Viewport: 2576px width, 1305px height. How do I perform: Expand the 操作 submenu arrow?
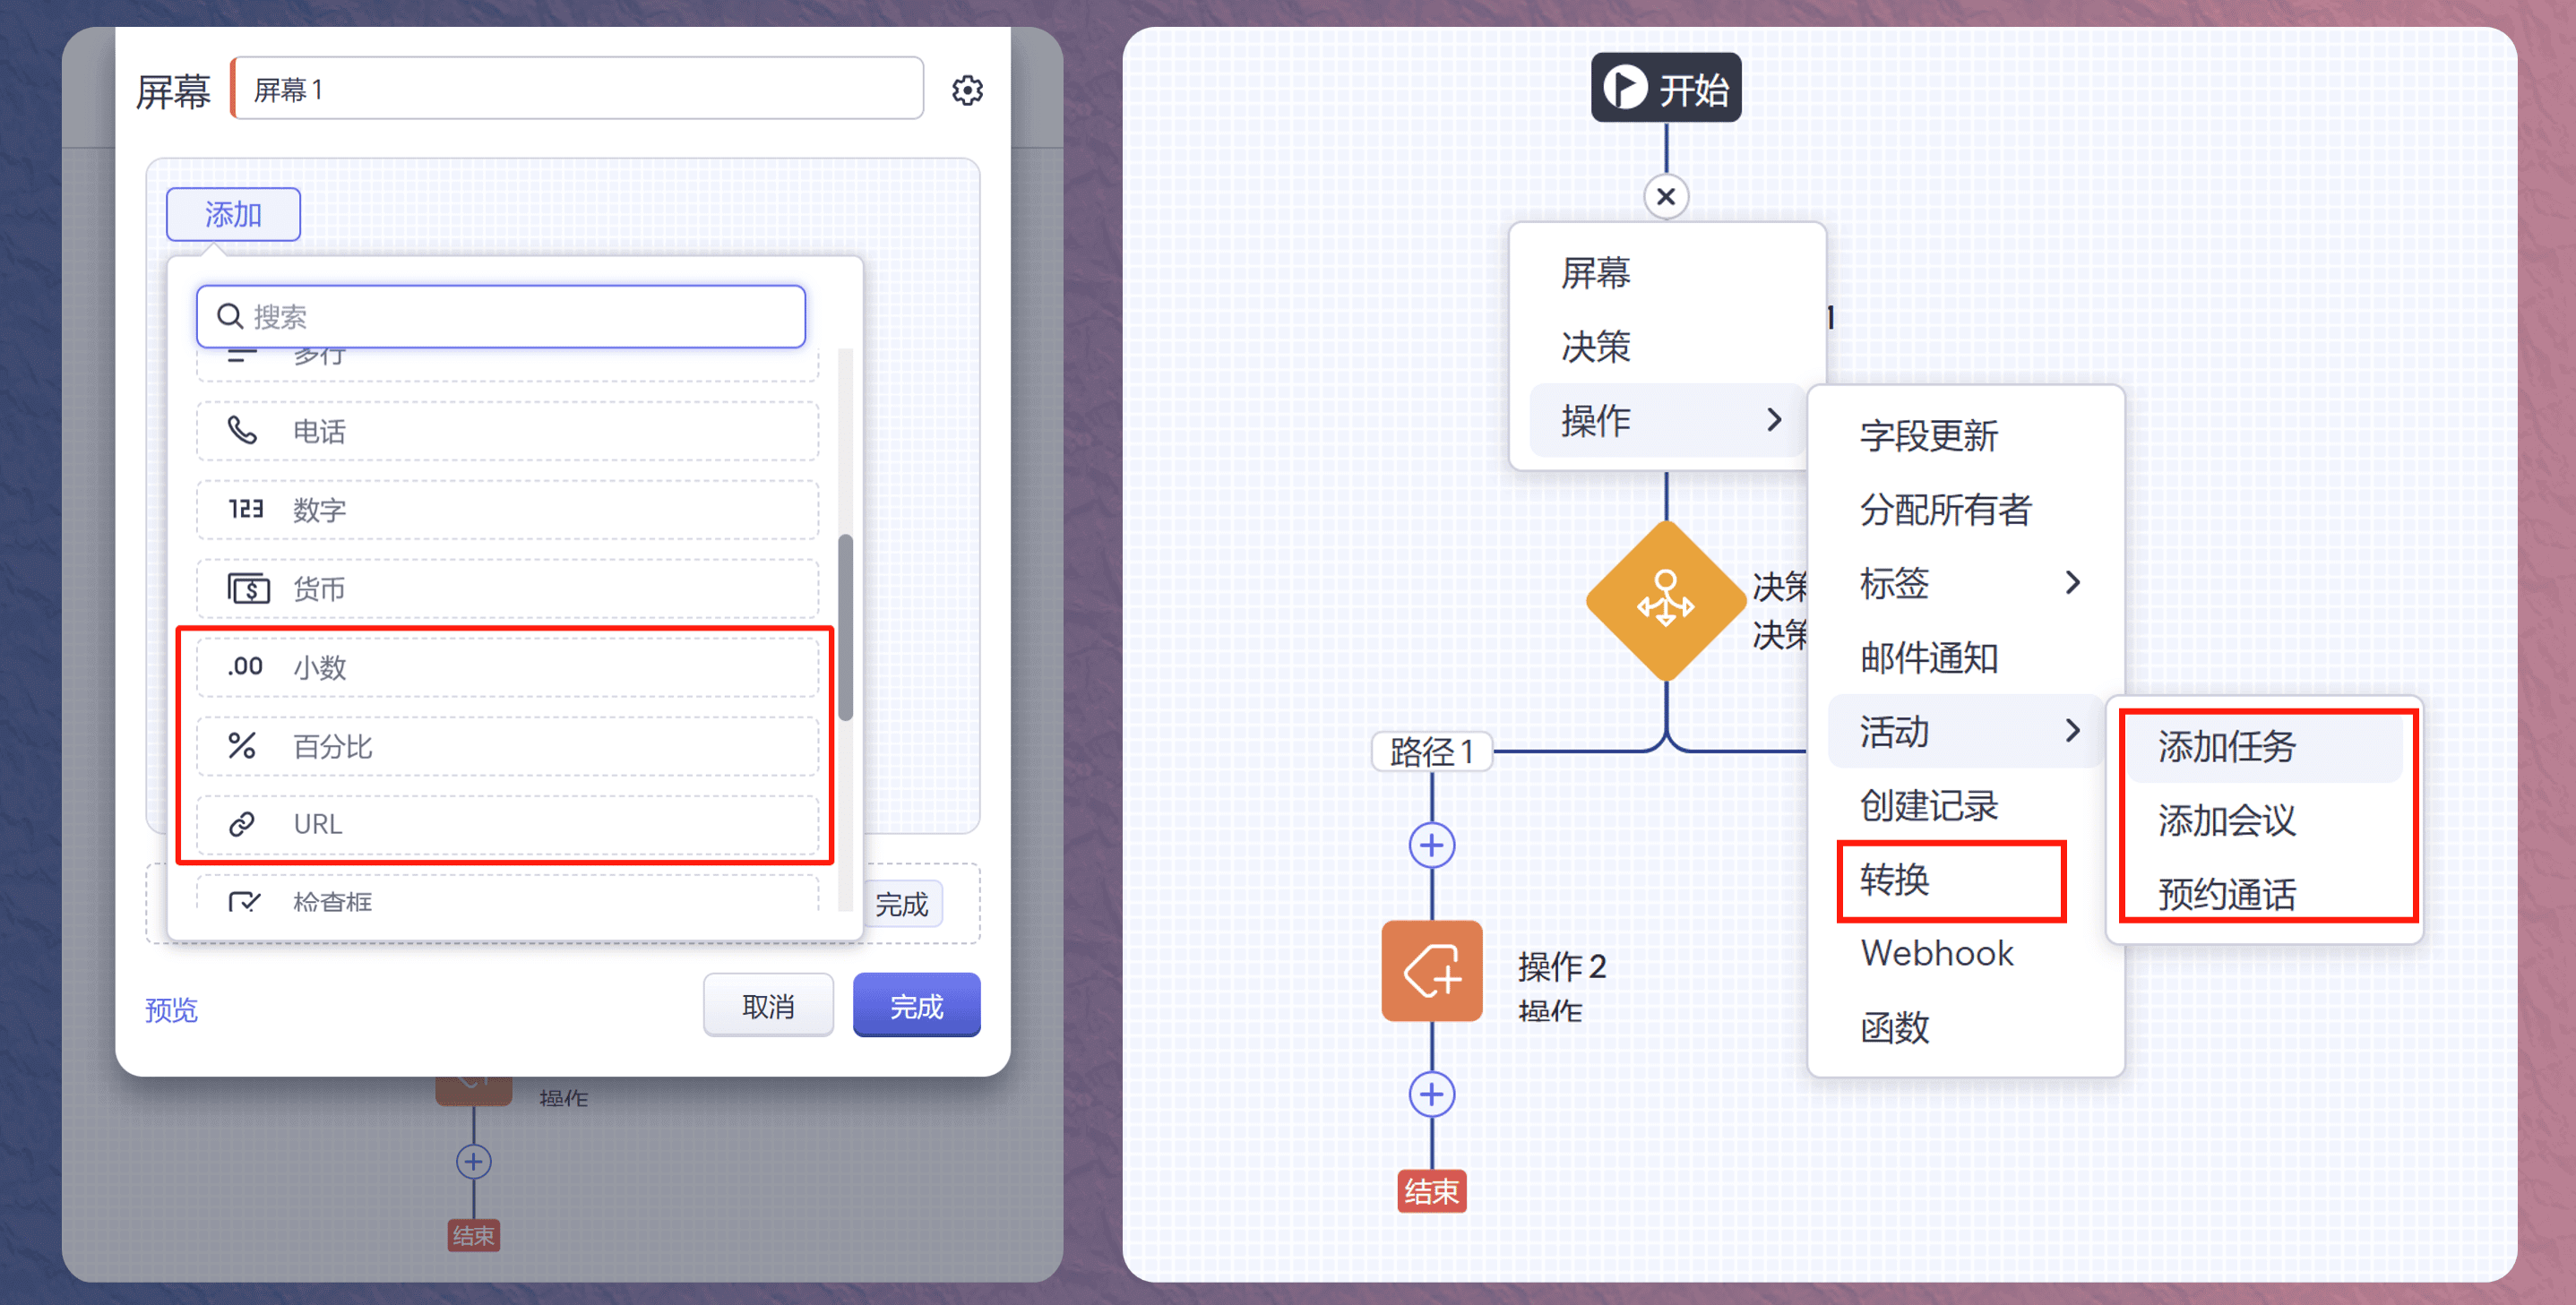point(1774,420)
